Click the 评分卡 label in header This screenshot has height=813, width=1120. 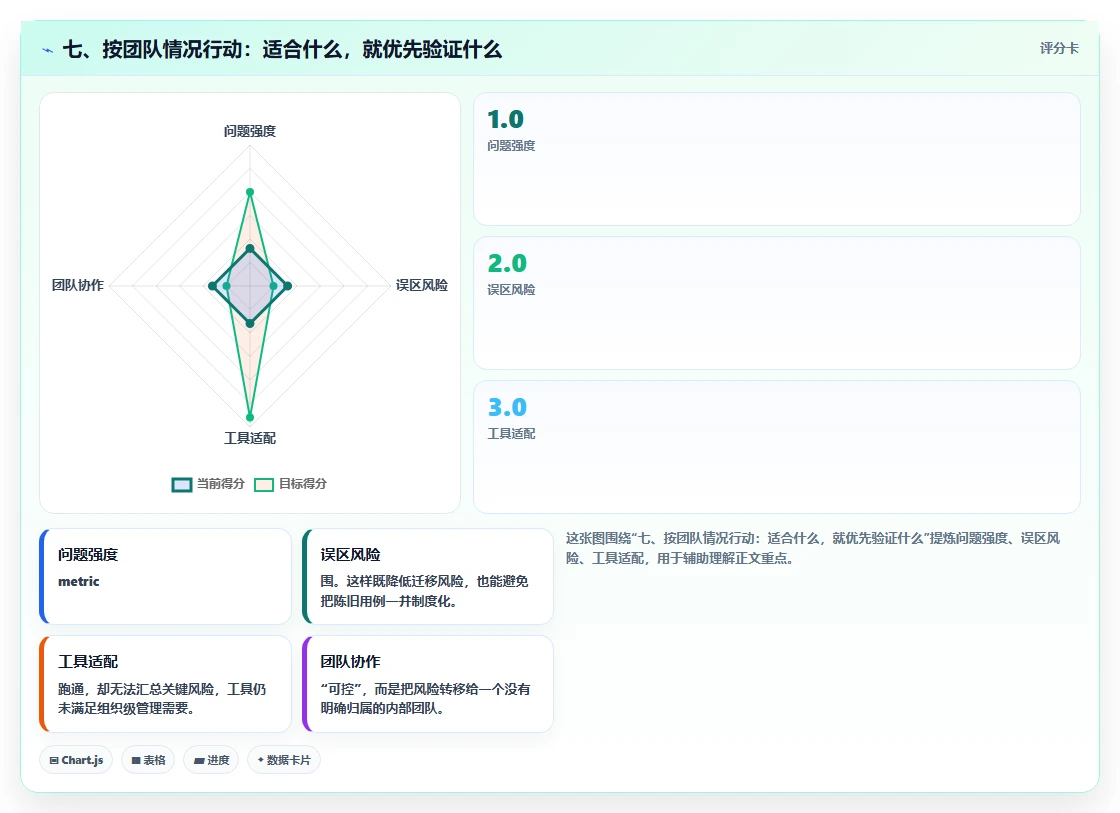point(1059,48)
